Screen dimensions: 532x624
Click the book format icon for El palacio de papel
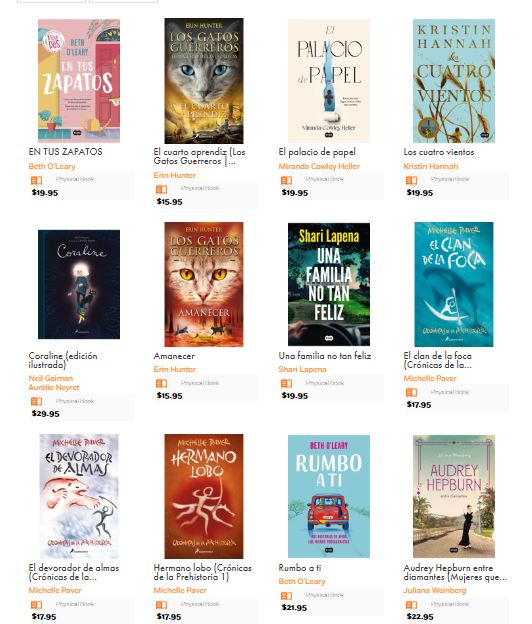pyautogui.click(x=286, y=181)
